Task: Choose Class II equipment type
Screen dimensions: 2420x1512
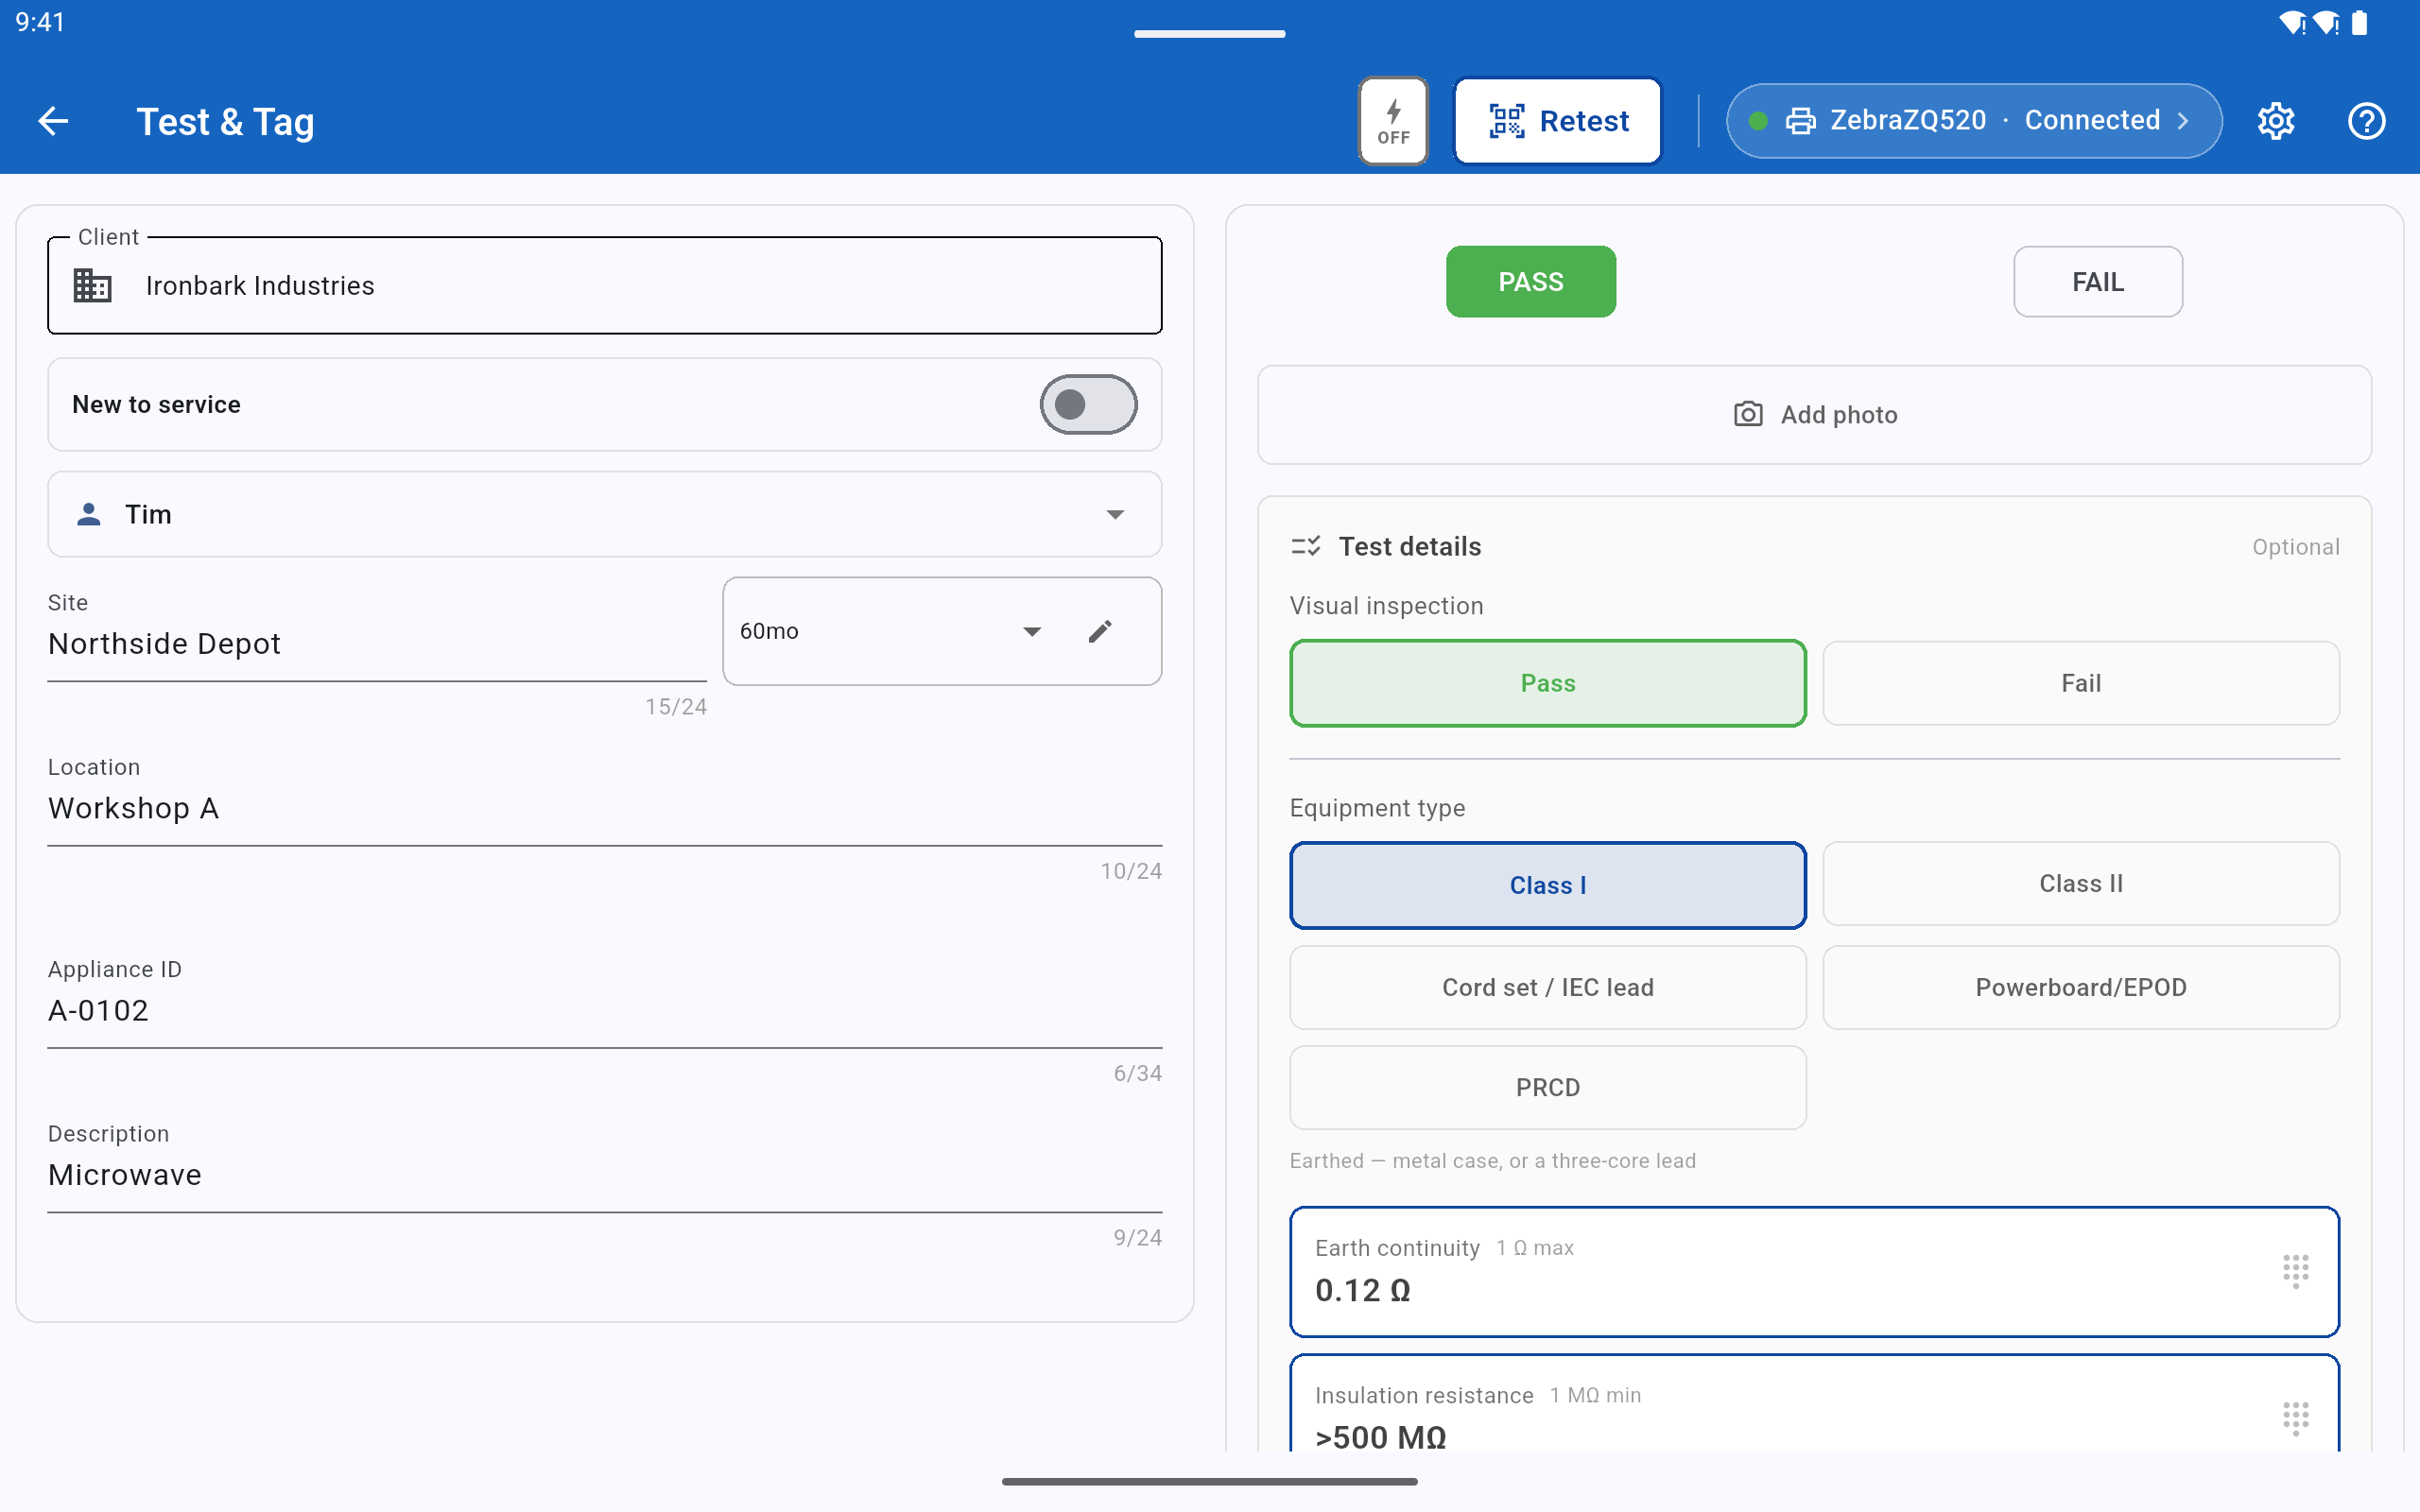Action: tap(2081, 884)
